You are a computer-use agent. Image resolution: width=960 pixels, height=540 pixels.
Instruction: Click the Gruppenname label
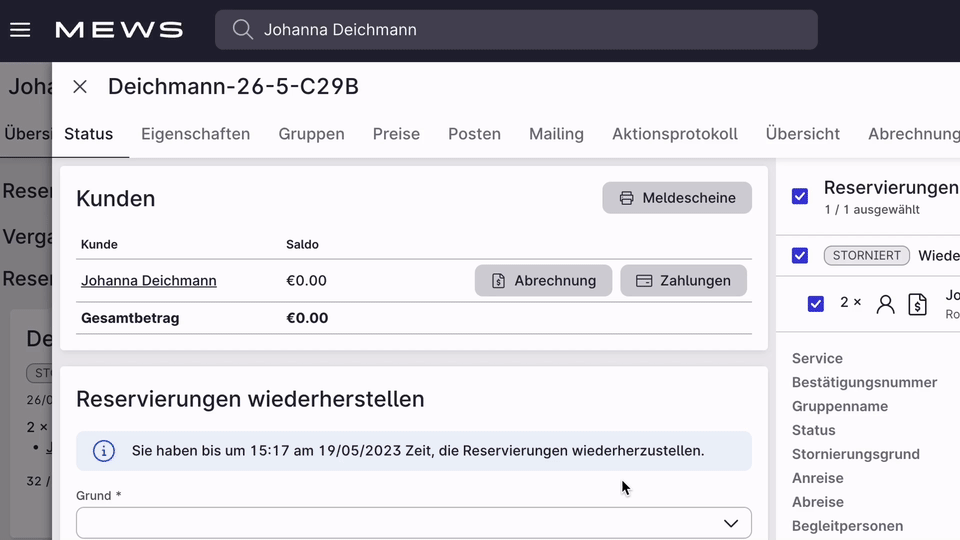[x=839, y=406]
